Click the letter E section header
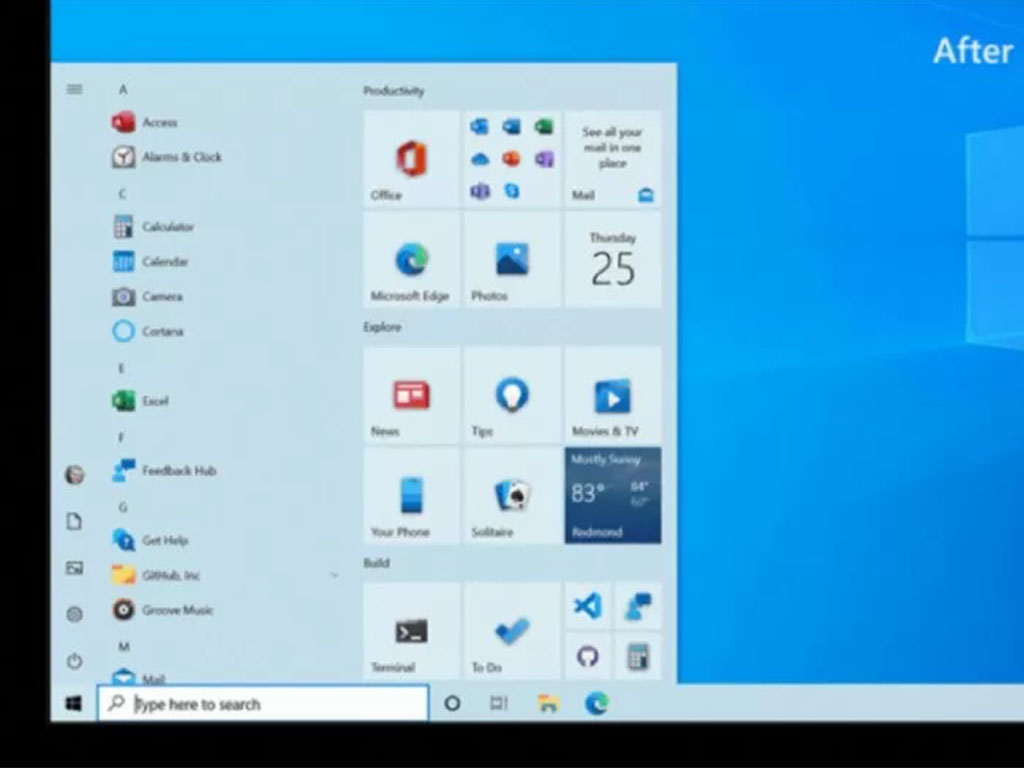The height and width of the screenshot is (768, 1024). click(x=121, y=368)
